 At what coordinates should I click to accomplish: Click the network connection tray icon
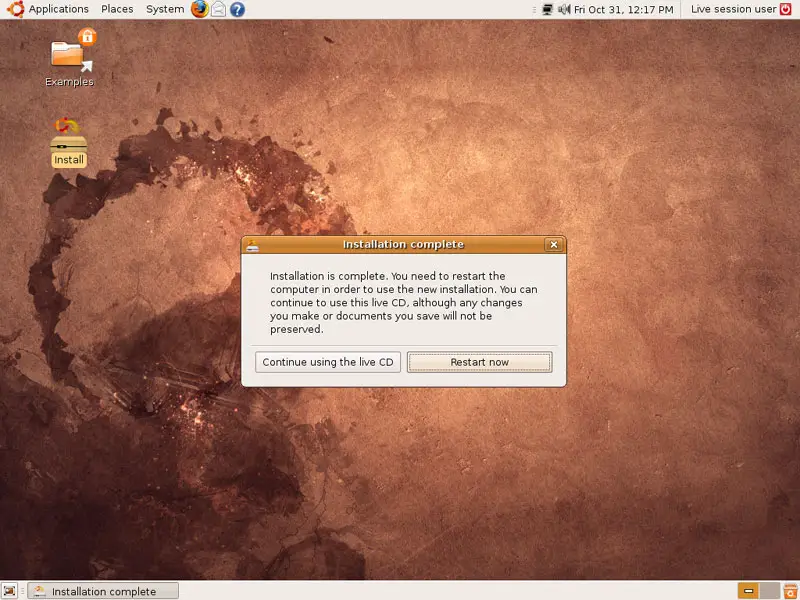pos(547,9)
